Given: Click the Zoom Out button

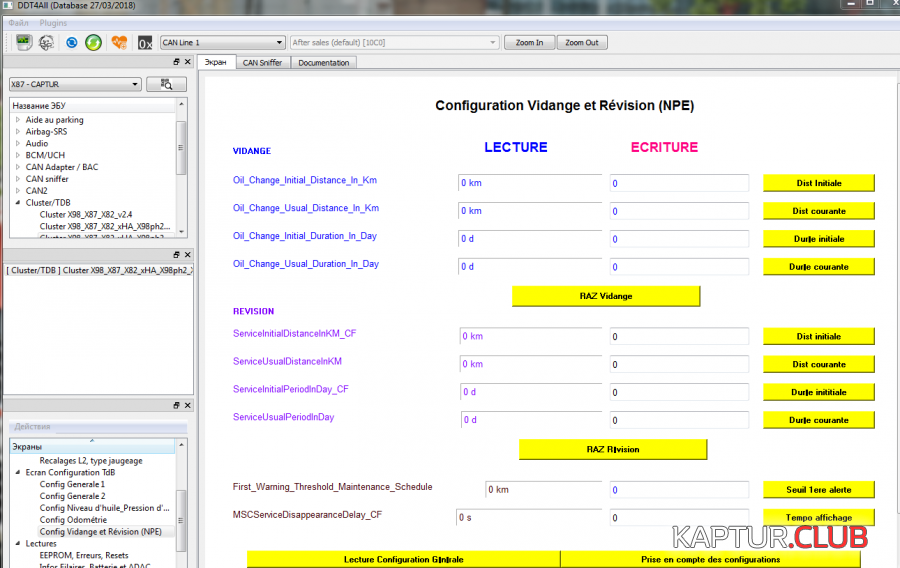Looking at the screenshot, I should [x=581, y=42].
